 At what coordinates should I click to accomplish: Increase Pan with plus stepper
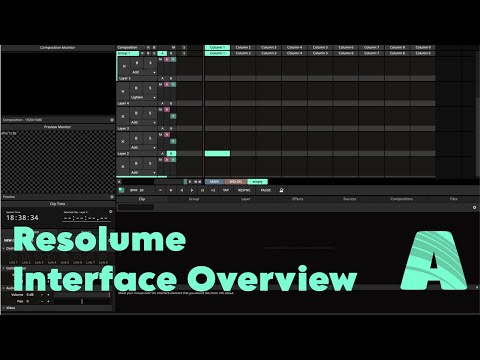click(48, 301)
